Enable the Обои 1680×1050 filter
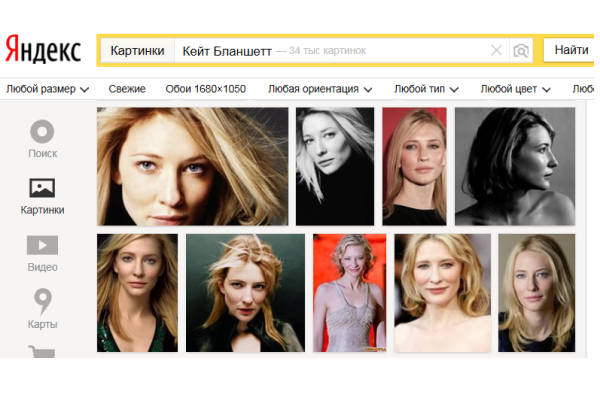The width and height of the screenshot is (600, 400). 205,89
